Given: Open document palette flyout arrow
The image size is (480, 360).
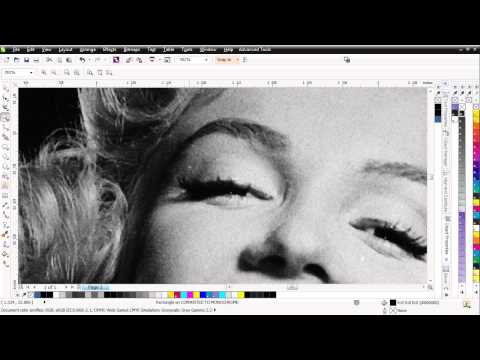Looking at the screenshot, I should pyautogui.click(x=17, y=295).
